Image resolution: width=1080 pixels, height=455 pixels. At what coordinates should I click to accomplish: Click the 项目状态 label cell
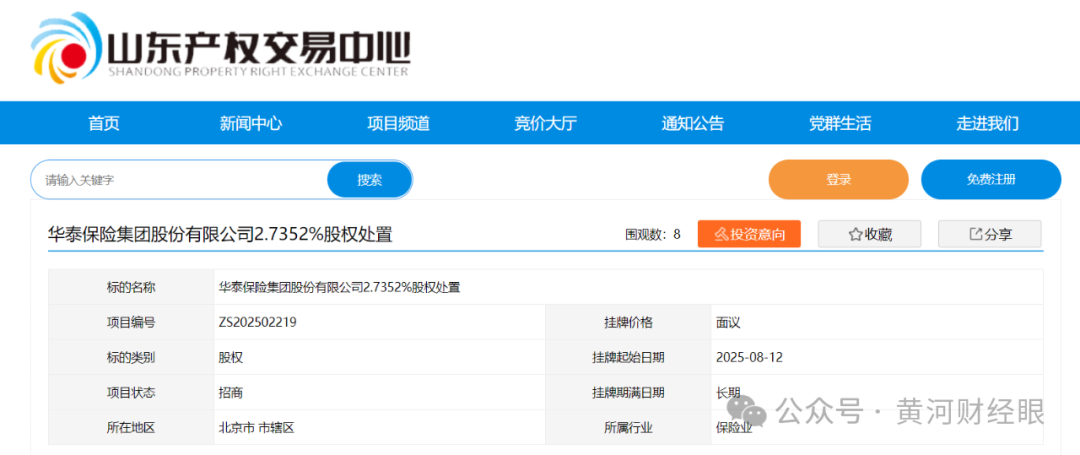[x=131, y=392]
